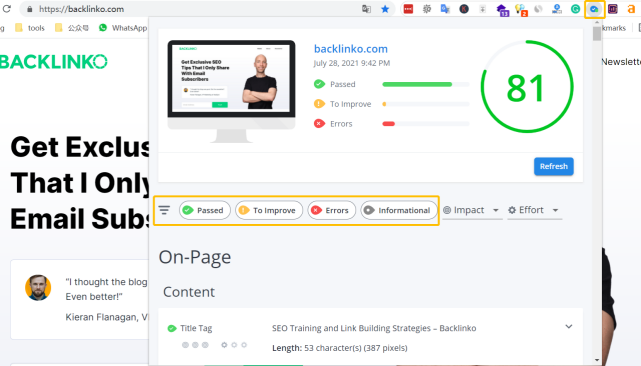The width and height of the screenshot is (641, 366).
Task: Open the Grammarly extension icon
Action: coord(575,9)
